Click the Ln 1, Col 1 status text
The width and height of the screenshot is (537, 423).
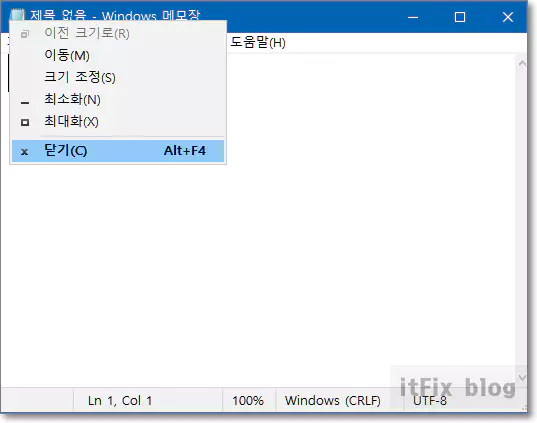120,400
